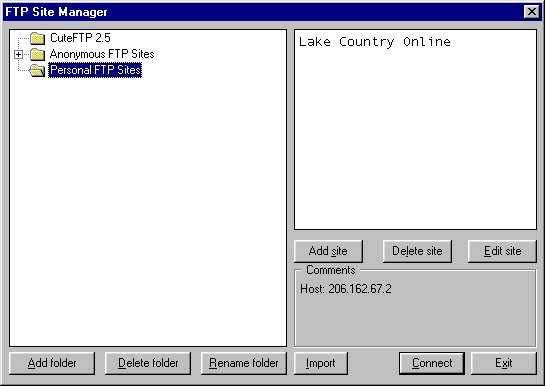Click the Anonymous FTP Sites folder icon
The image size is (545, 386).
(37, 54)
